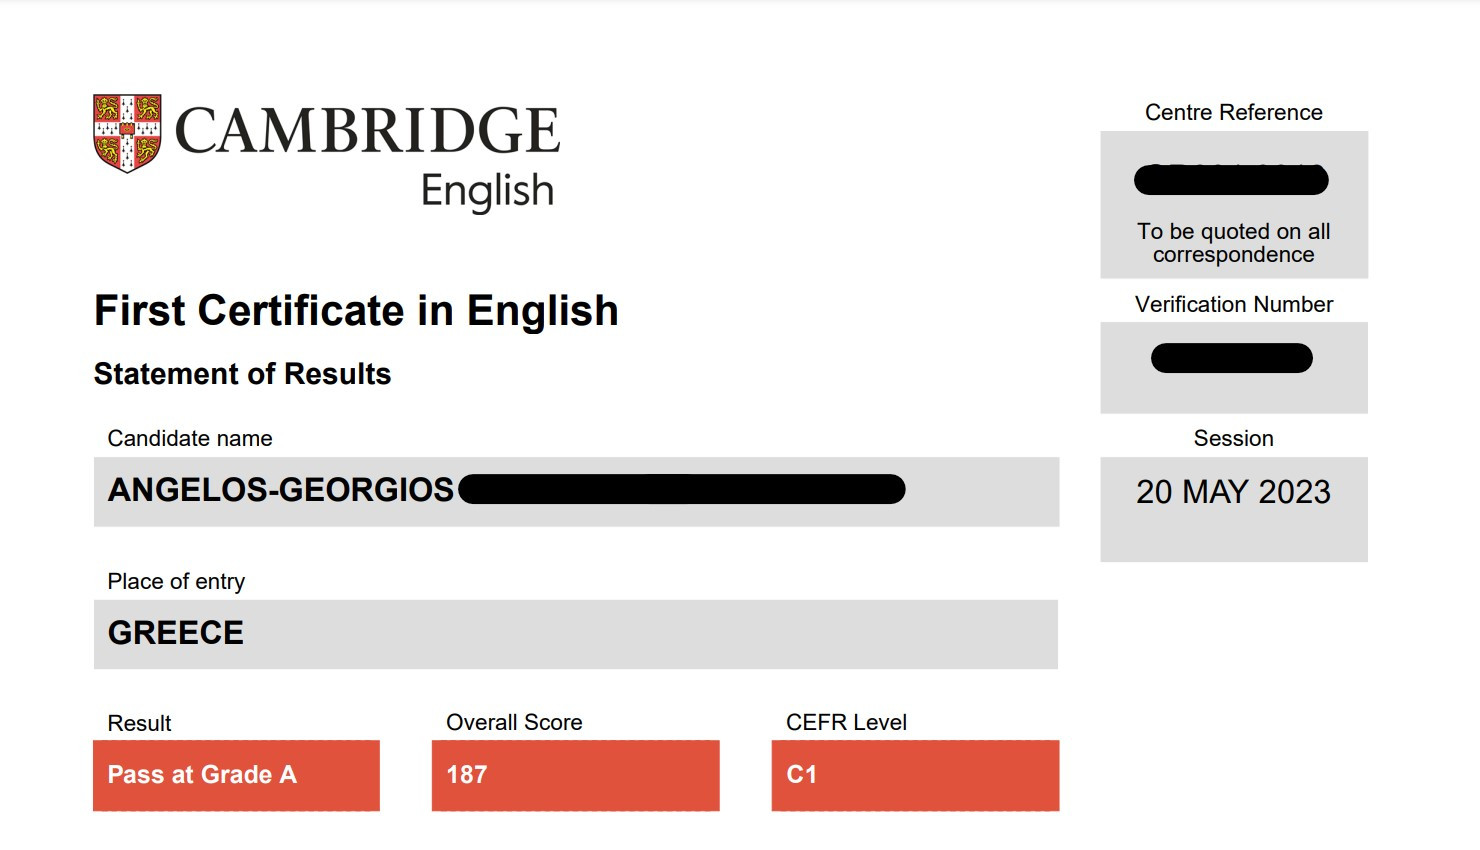Click the Pass at Grade A box
1480x850 pixels.
236,775
